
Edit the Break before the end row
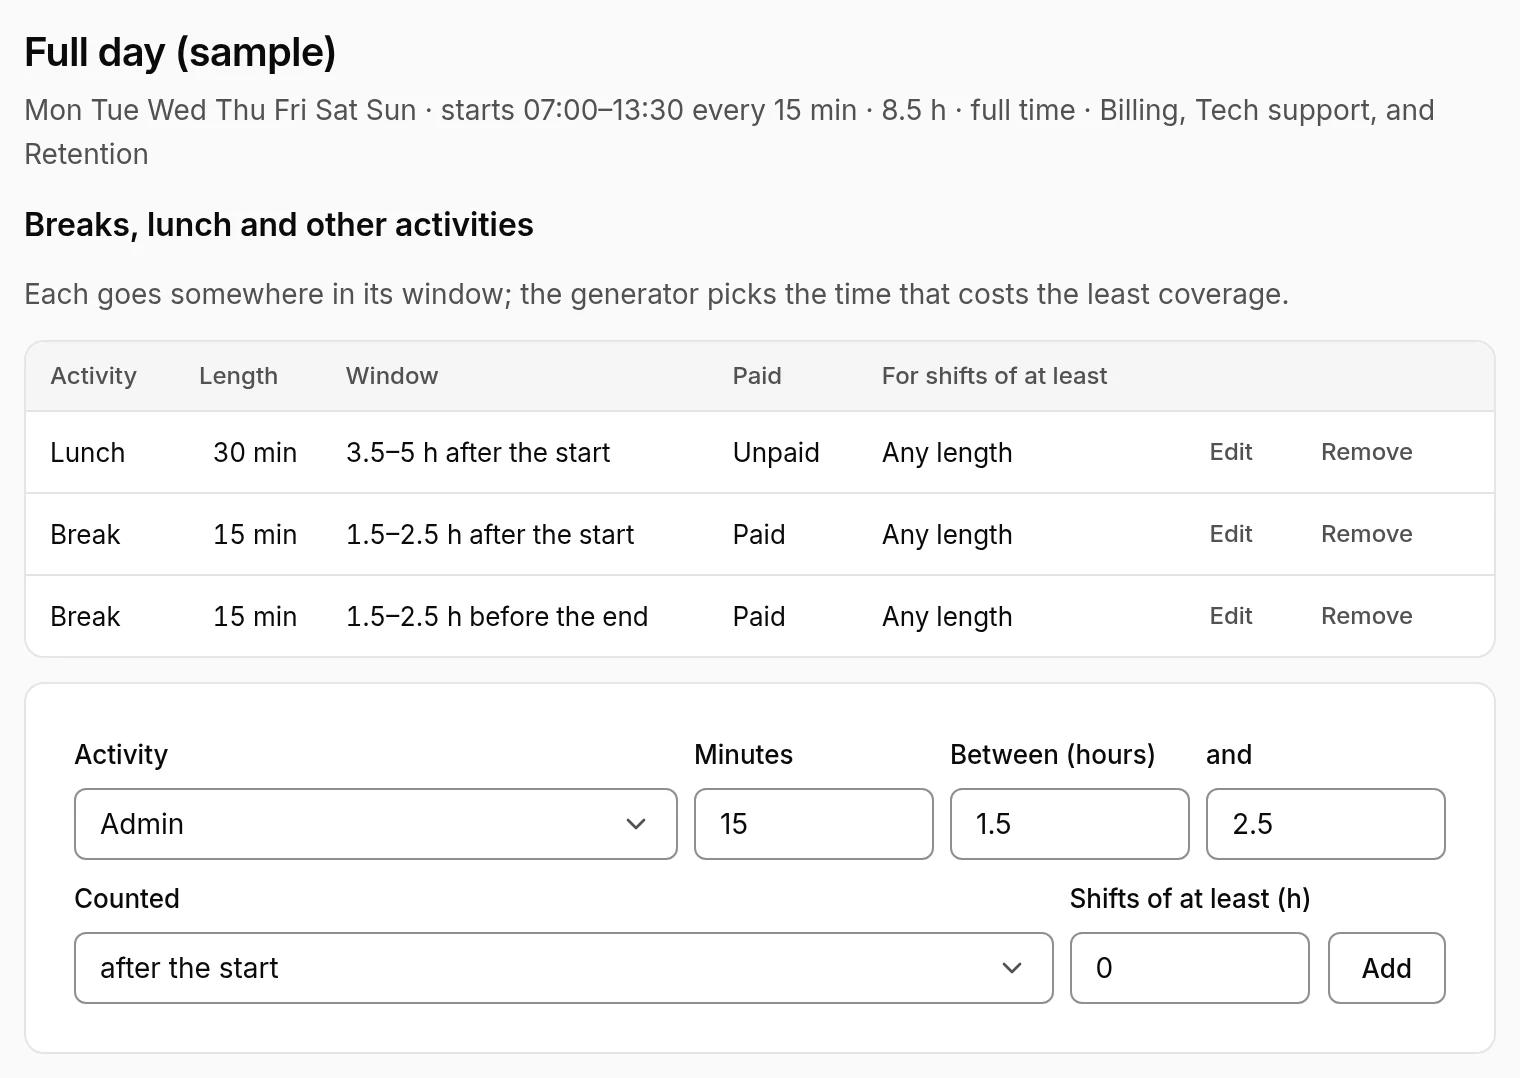(1230, 616)
